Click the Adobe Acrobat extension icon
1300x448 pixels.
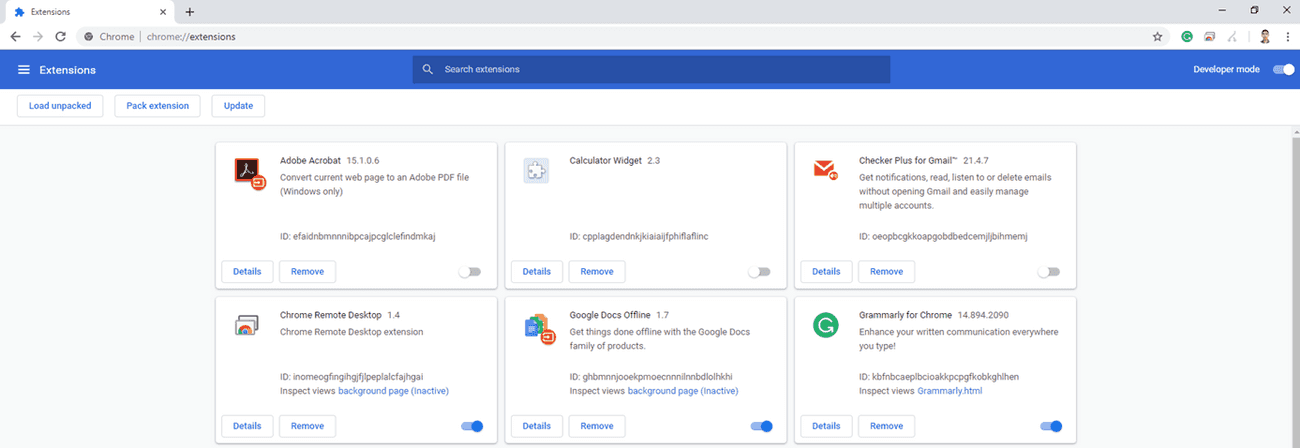249,174
